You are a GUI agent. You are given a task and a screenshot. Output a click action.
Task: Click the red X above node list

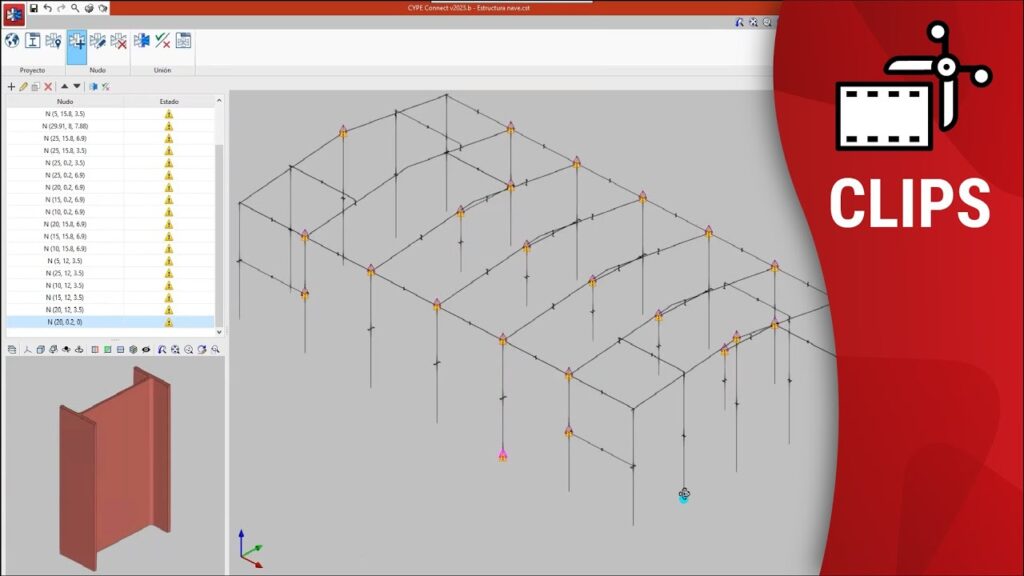pos(47,87)
